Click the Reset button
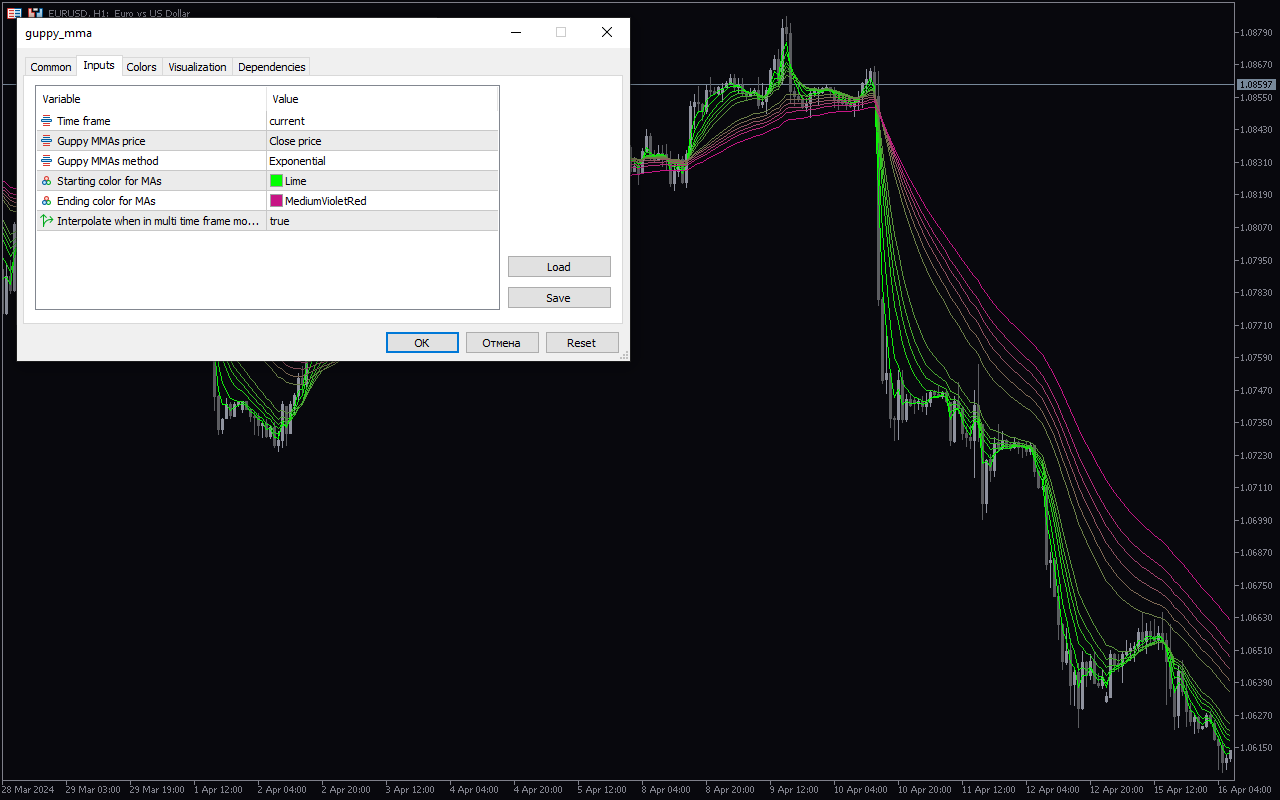1280x800 pixels. pos(581,343)
